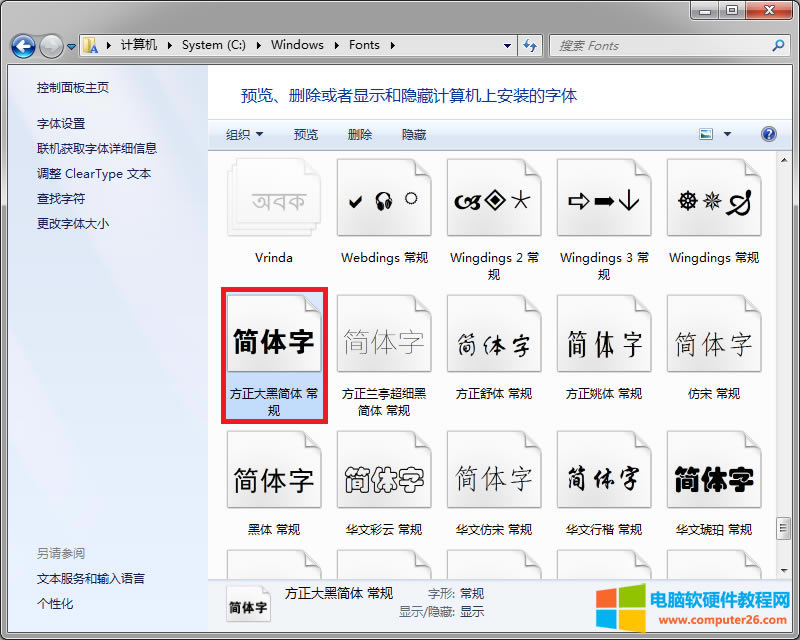This screenshot has height=640, width=800.
Task: Open the view options dropdown arrow
Action: [x=728, y=134]
